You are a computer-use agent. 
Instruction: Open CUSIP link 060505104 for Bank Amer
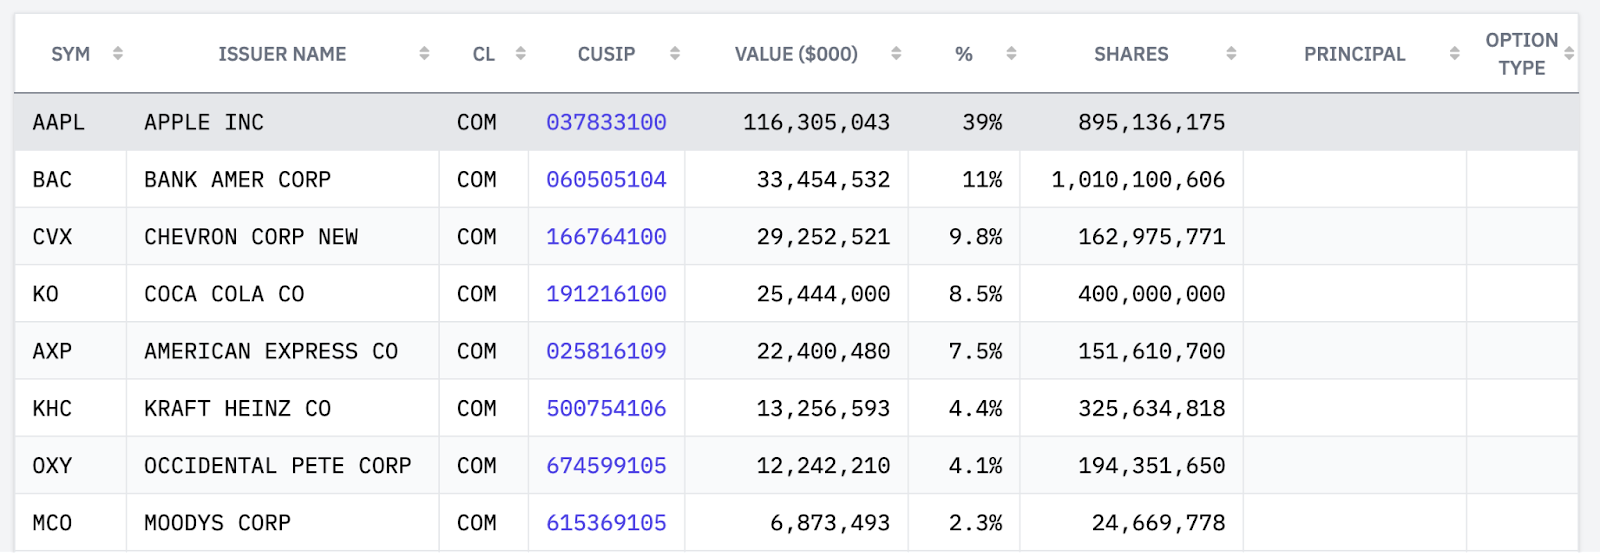[606, 179]
